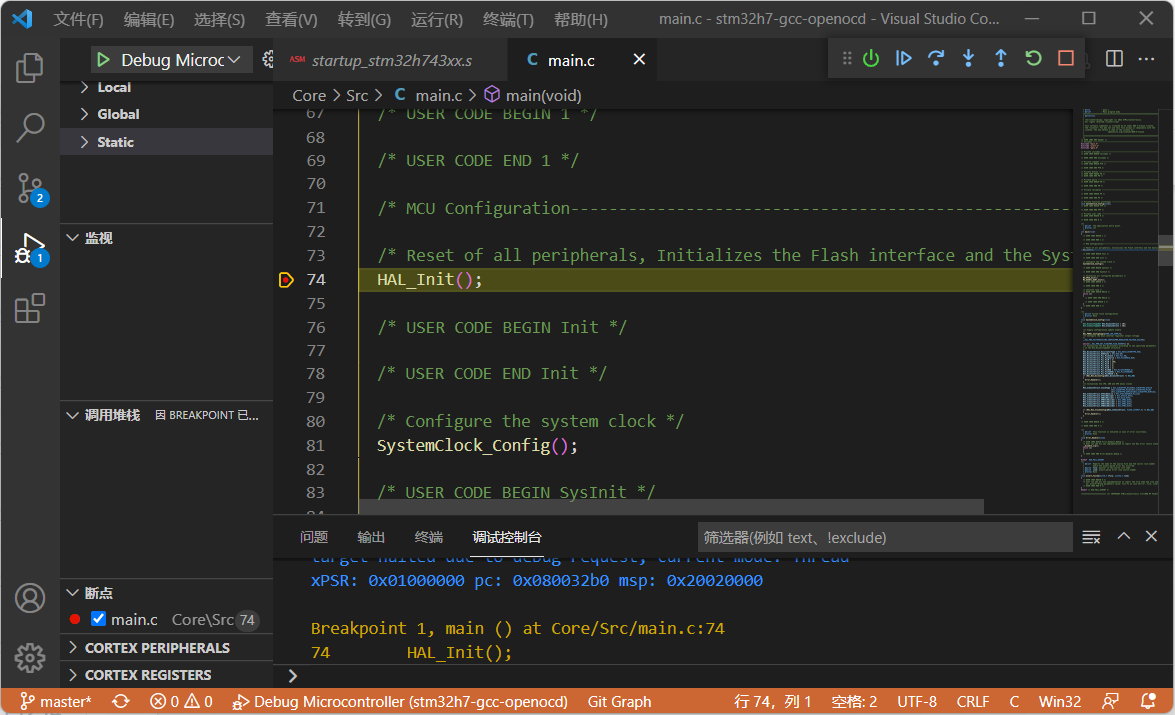Open launch.json via debug gear icon
The height and width of the screenshot is (715, 1175).
tap(268, 60)
